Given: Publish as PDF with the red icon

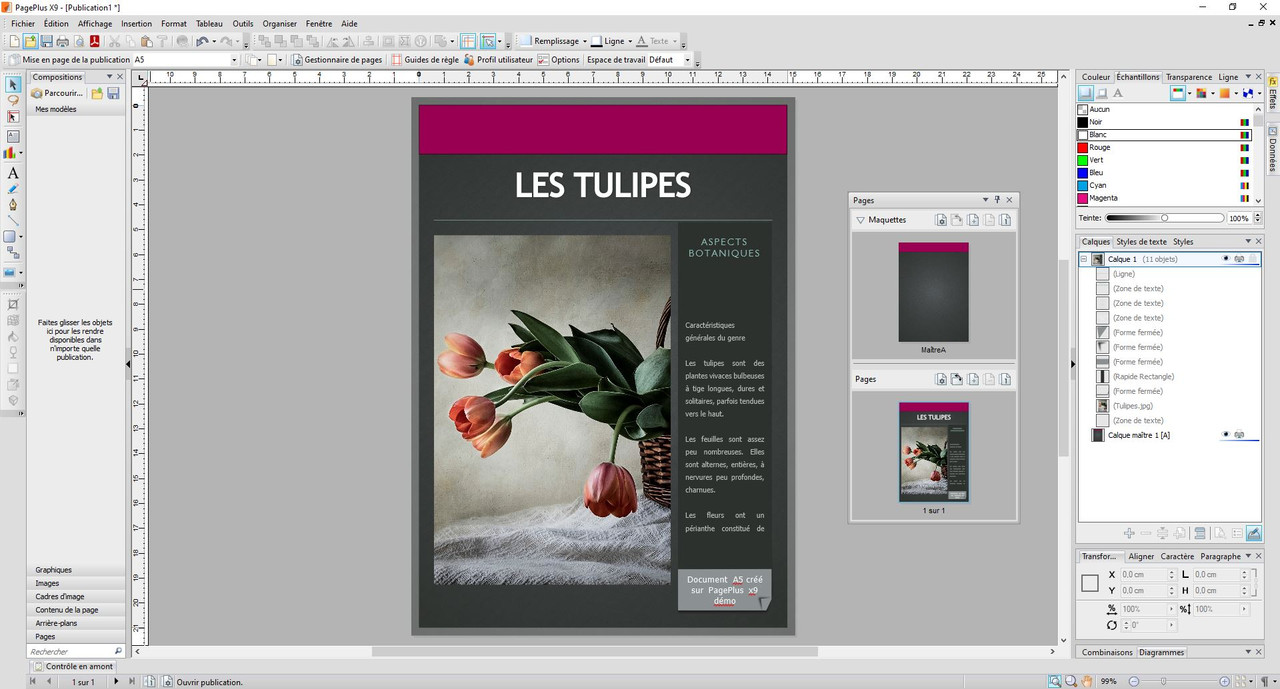Looking at the screenshot, I should [95, 41].
